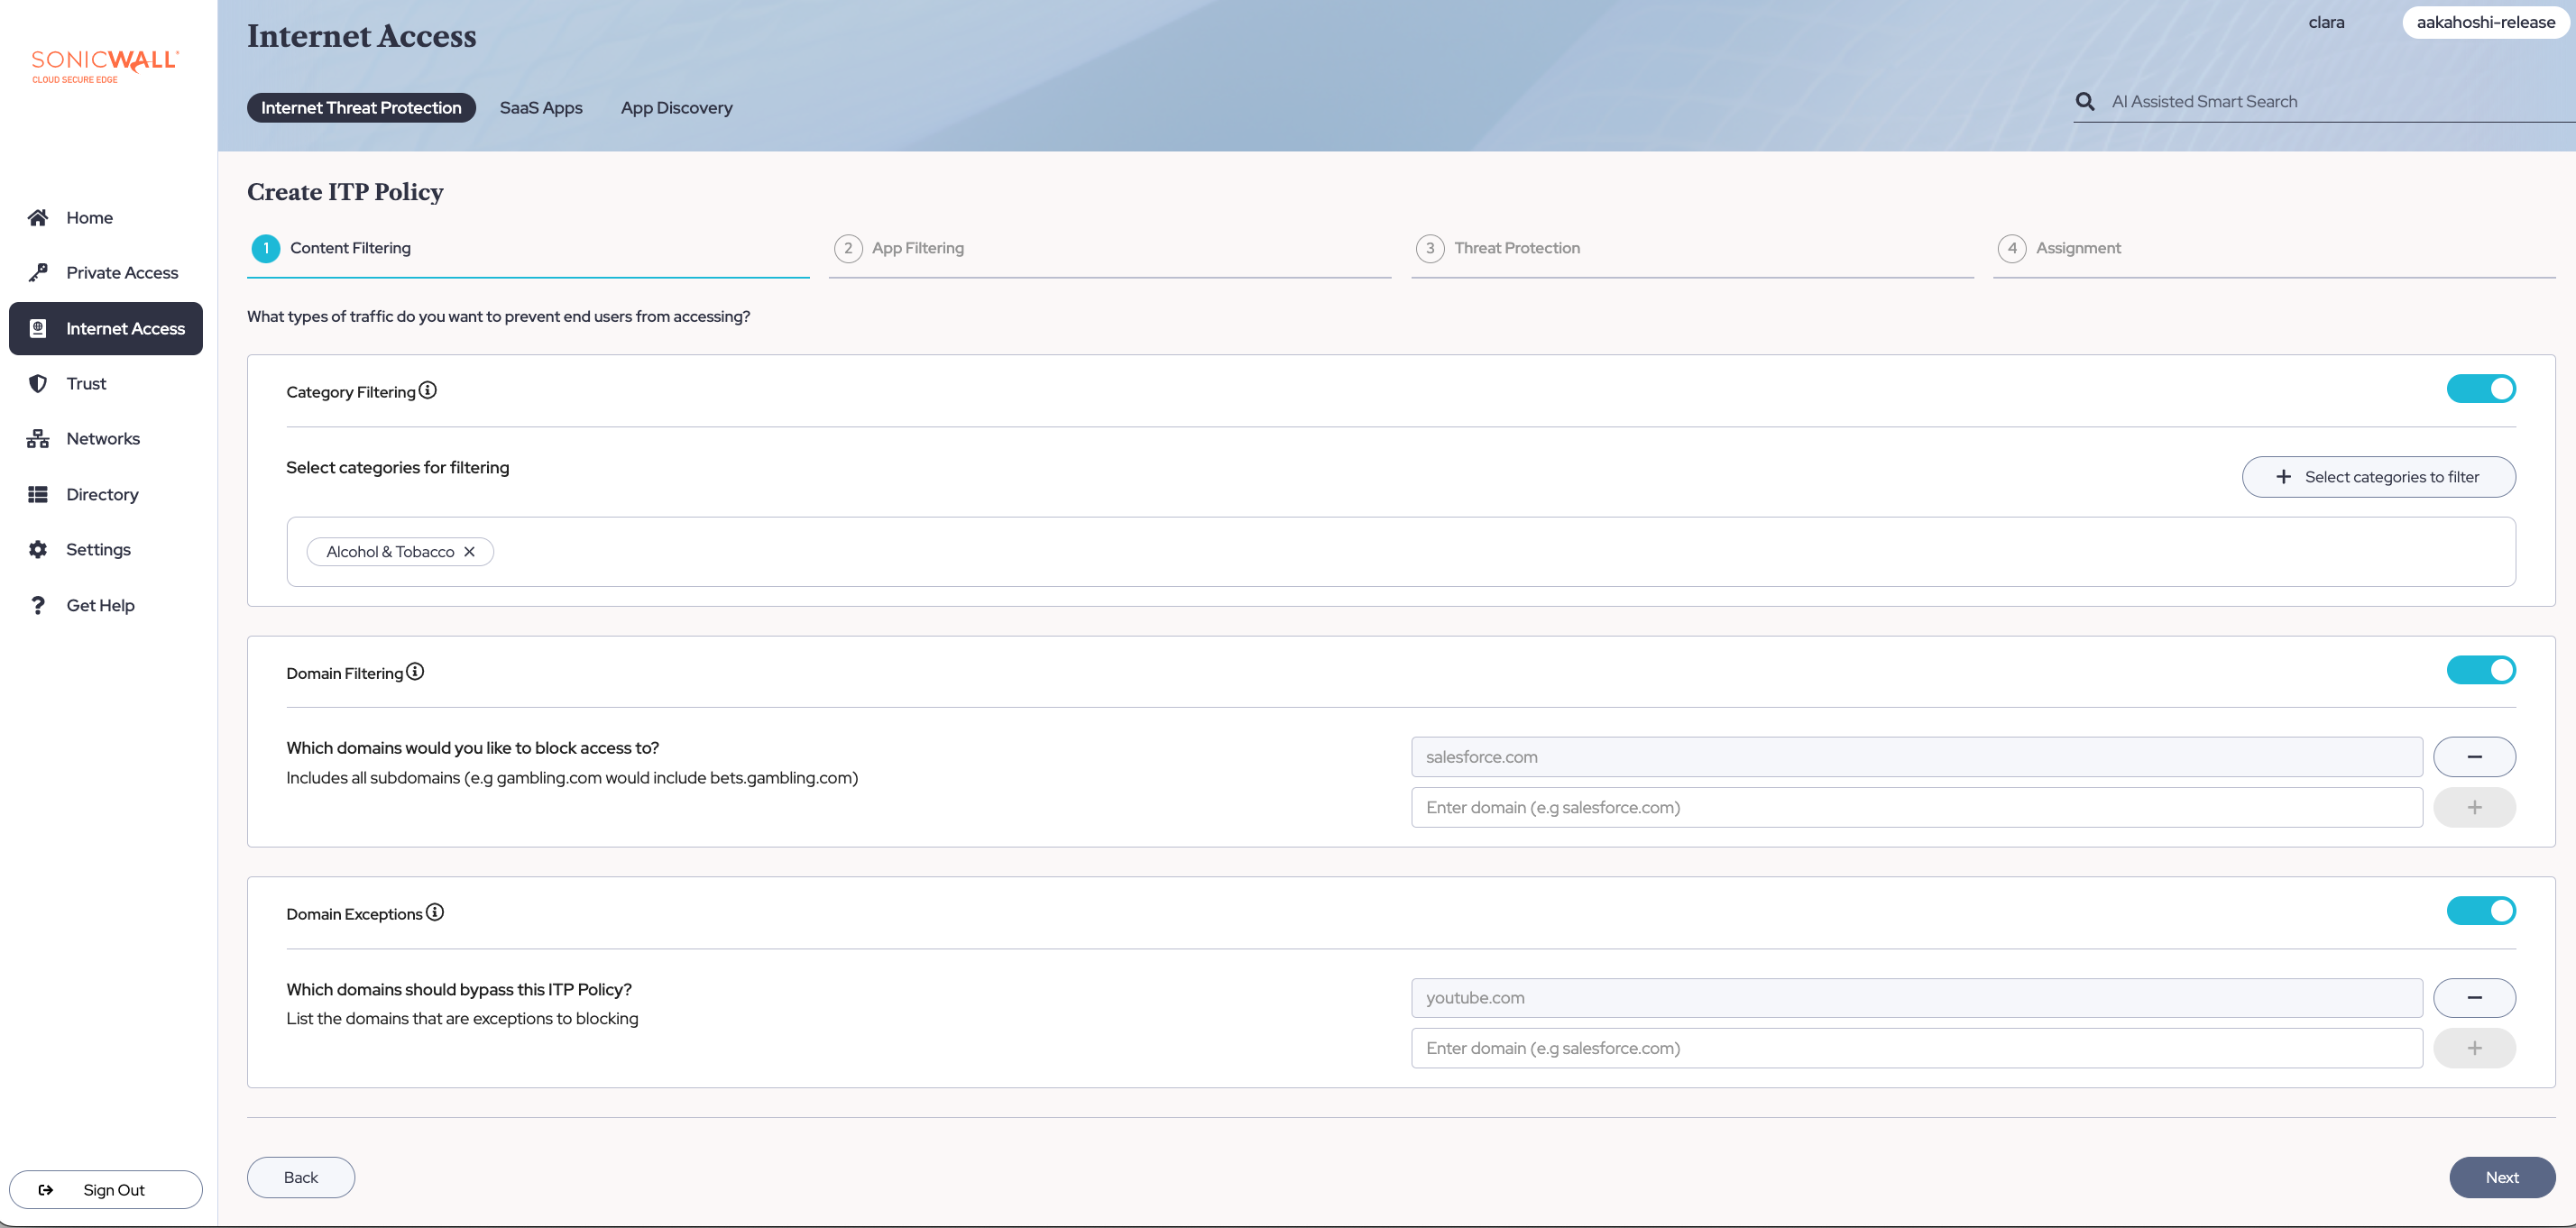Open Trust from the sidebar
Image resolution: width=2576 pixels, height=1228 pixels.
pos(86,383)
